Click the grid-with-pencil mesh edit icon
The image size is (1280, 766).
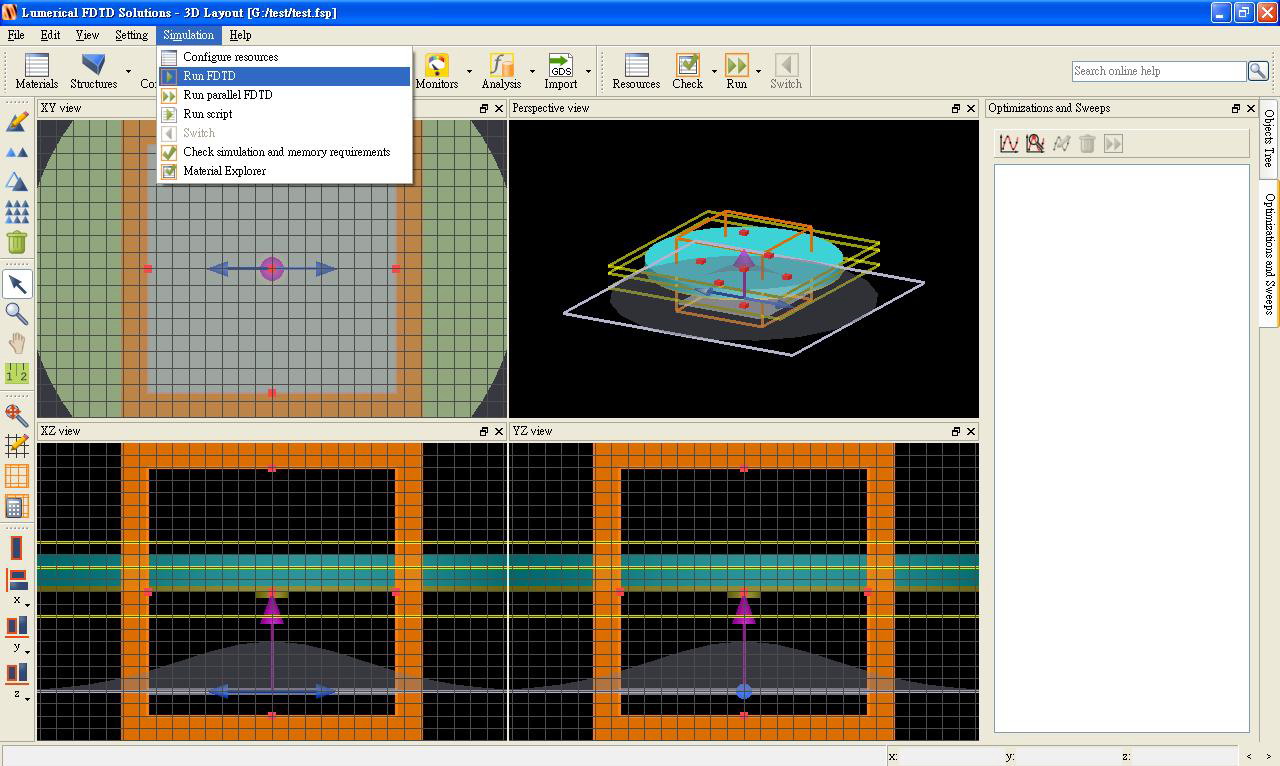point(17,445)
